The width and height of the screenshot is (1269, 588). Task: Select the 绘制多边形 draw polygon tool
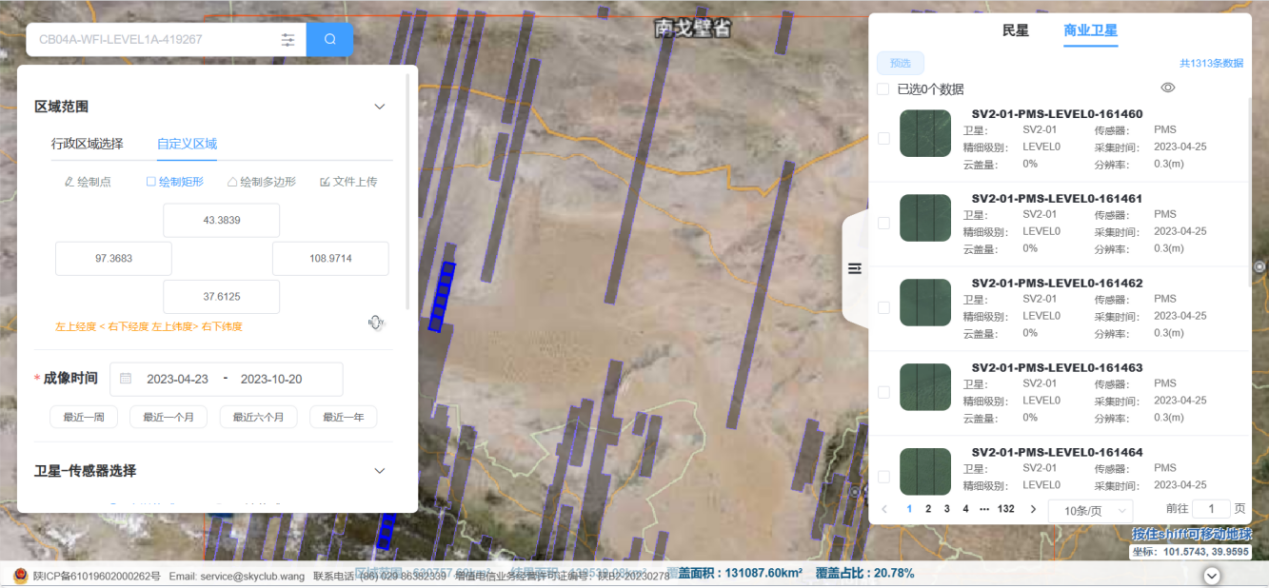[262, 182]
